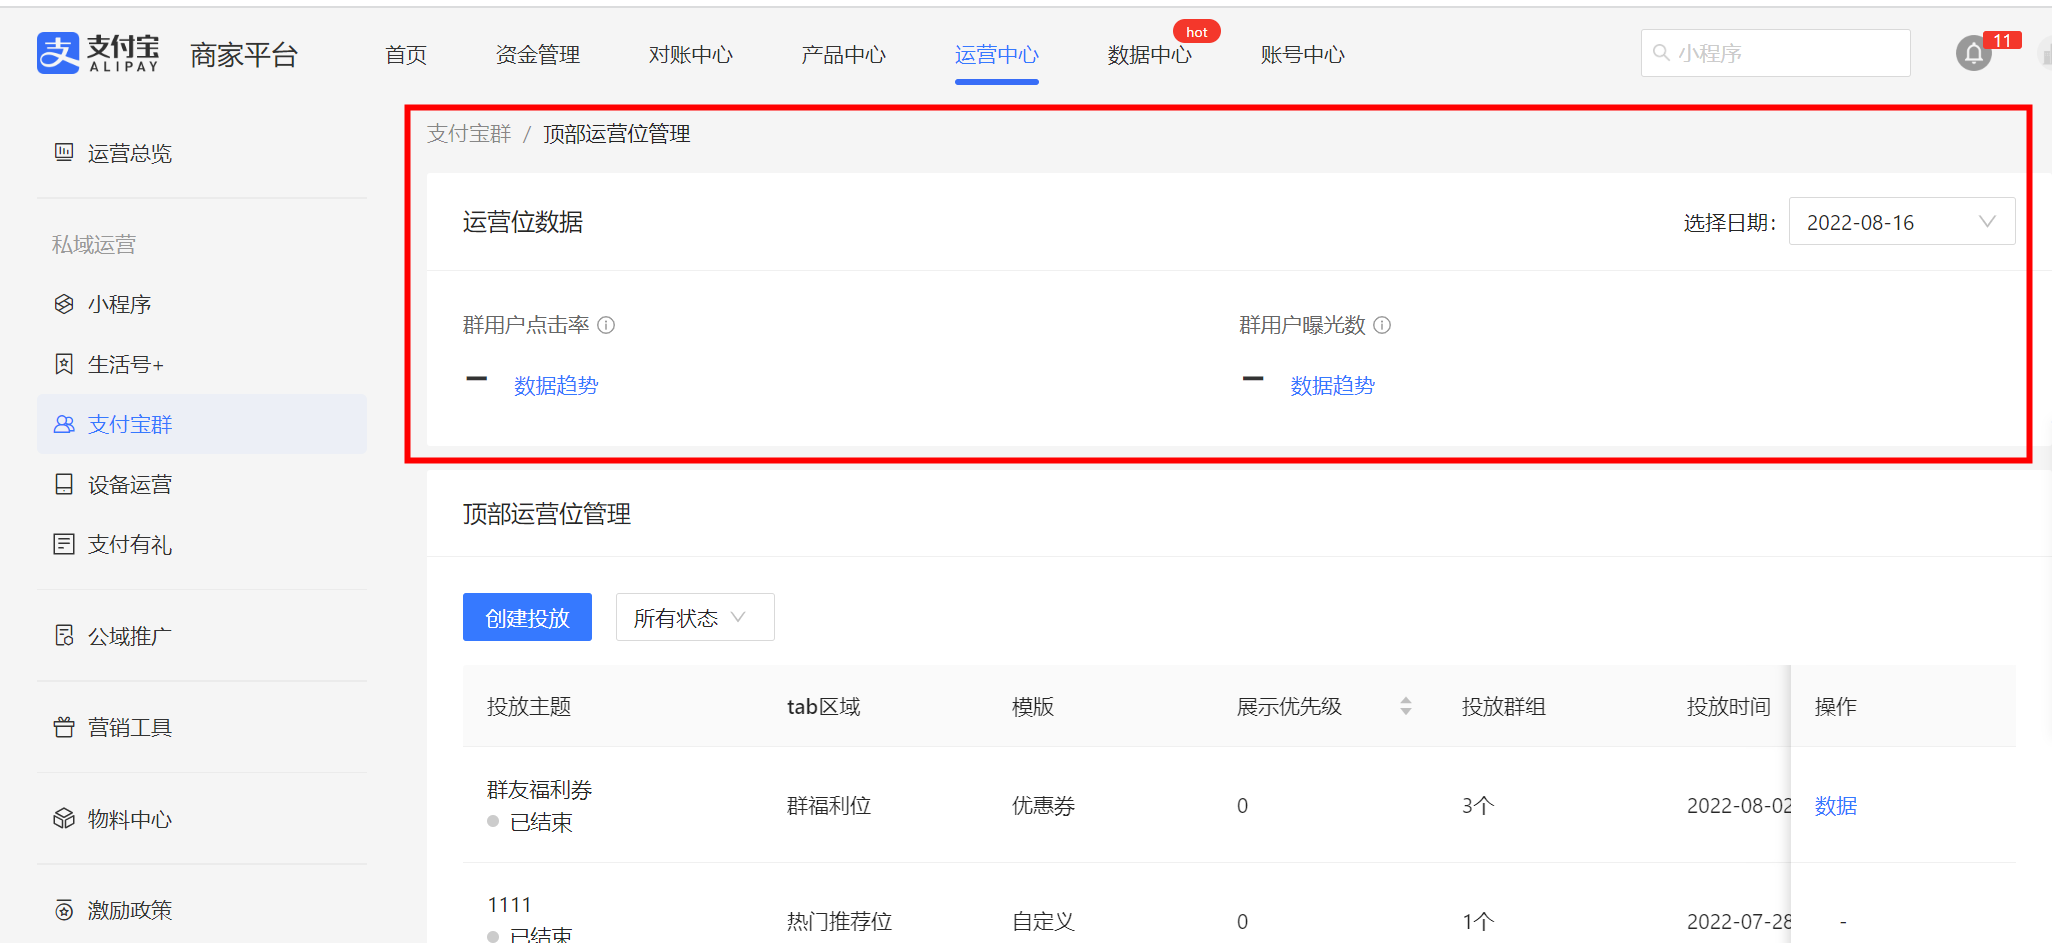Click the search magnifier icon

(1661, 53)
